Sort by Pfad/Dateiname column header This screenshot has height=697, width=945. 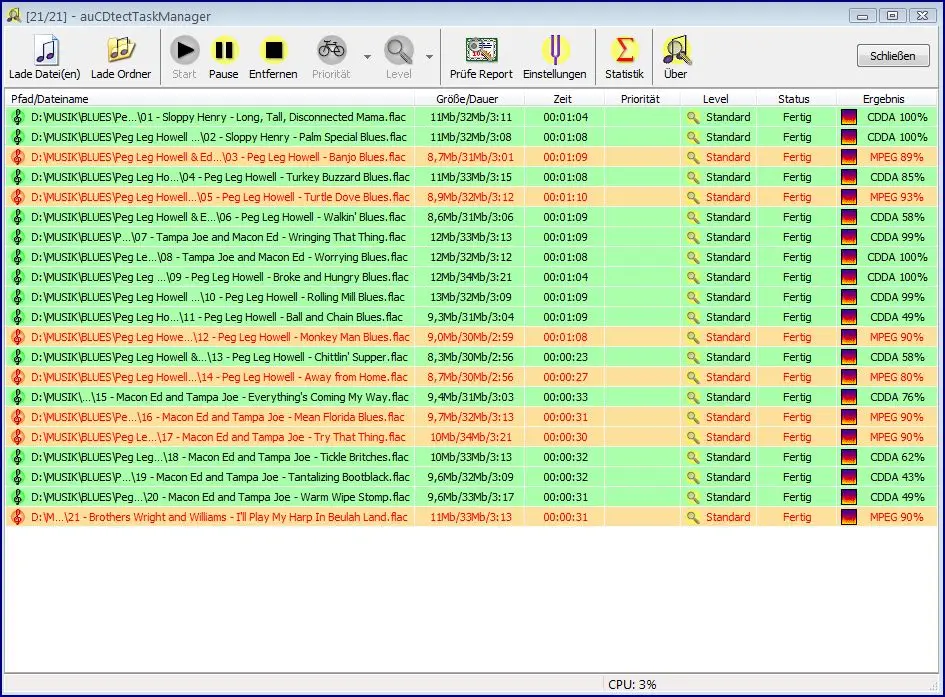point(209,99)
